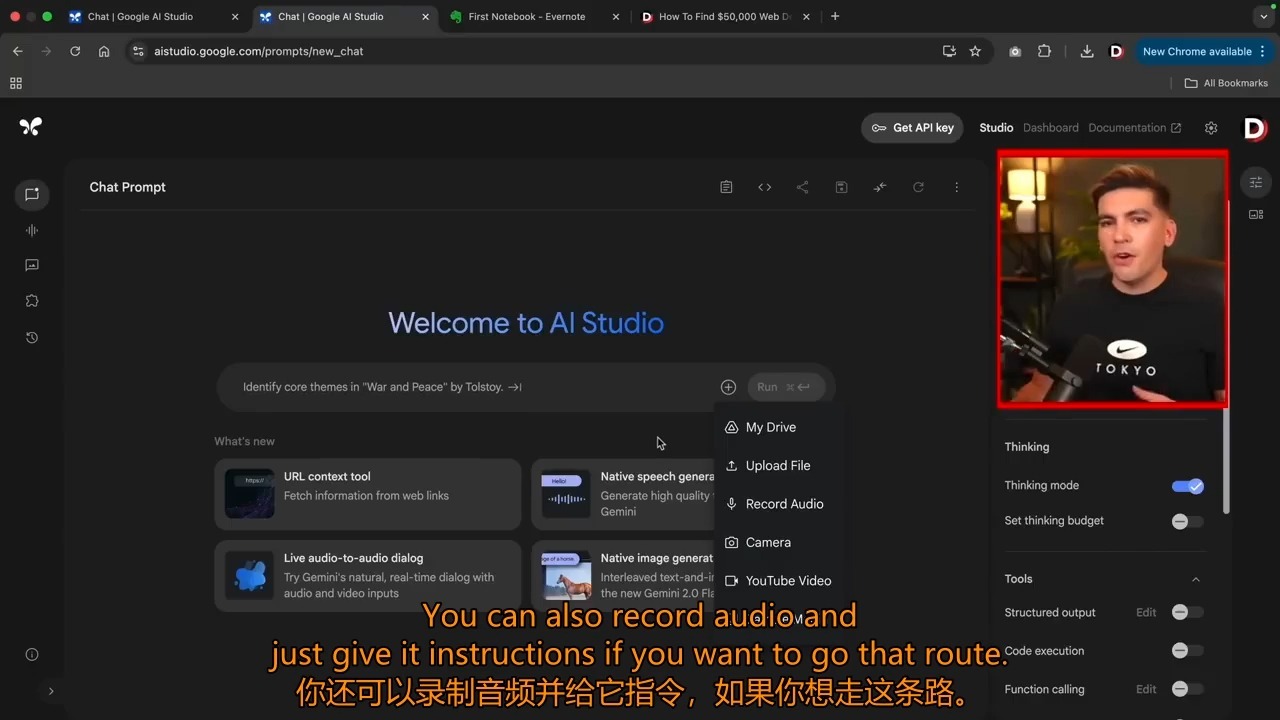Screen dimensions: 1280x720
Task: Open the Native speech generation card
Action: click(624, 494)
